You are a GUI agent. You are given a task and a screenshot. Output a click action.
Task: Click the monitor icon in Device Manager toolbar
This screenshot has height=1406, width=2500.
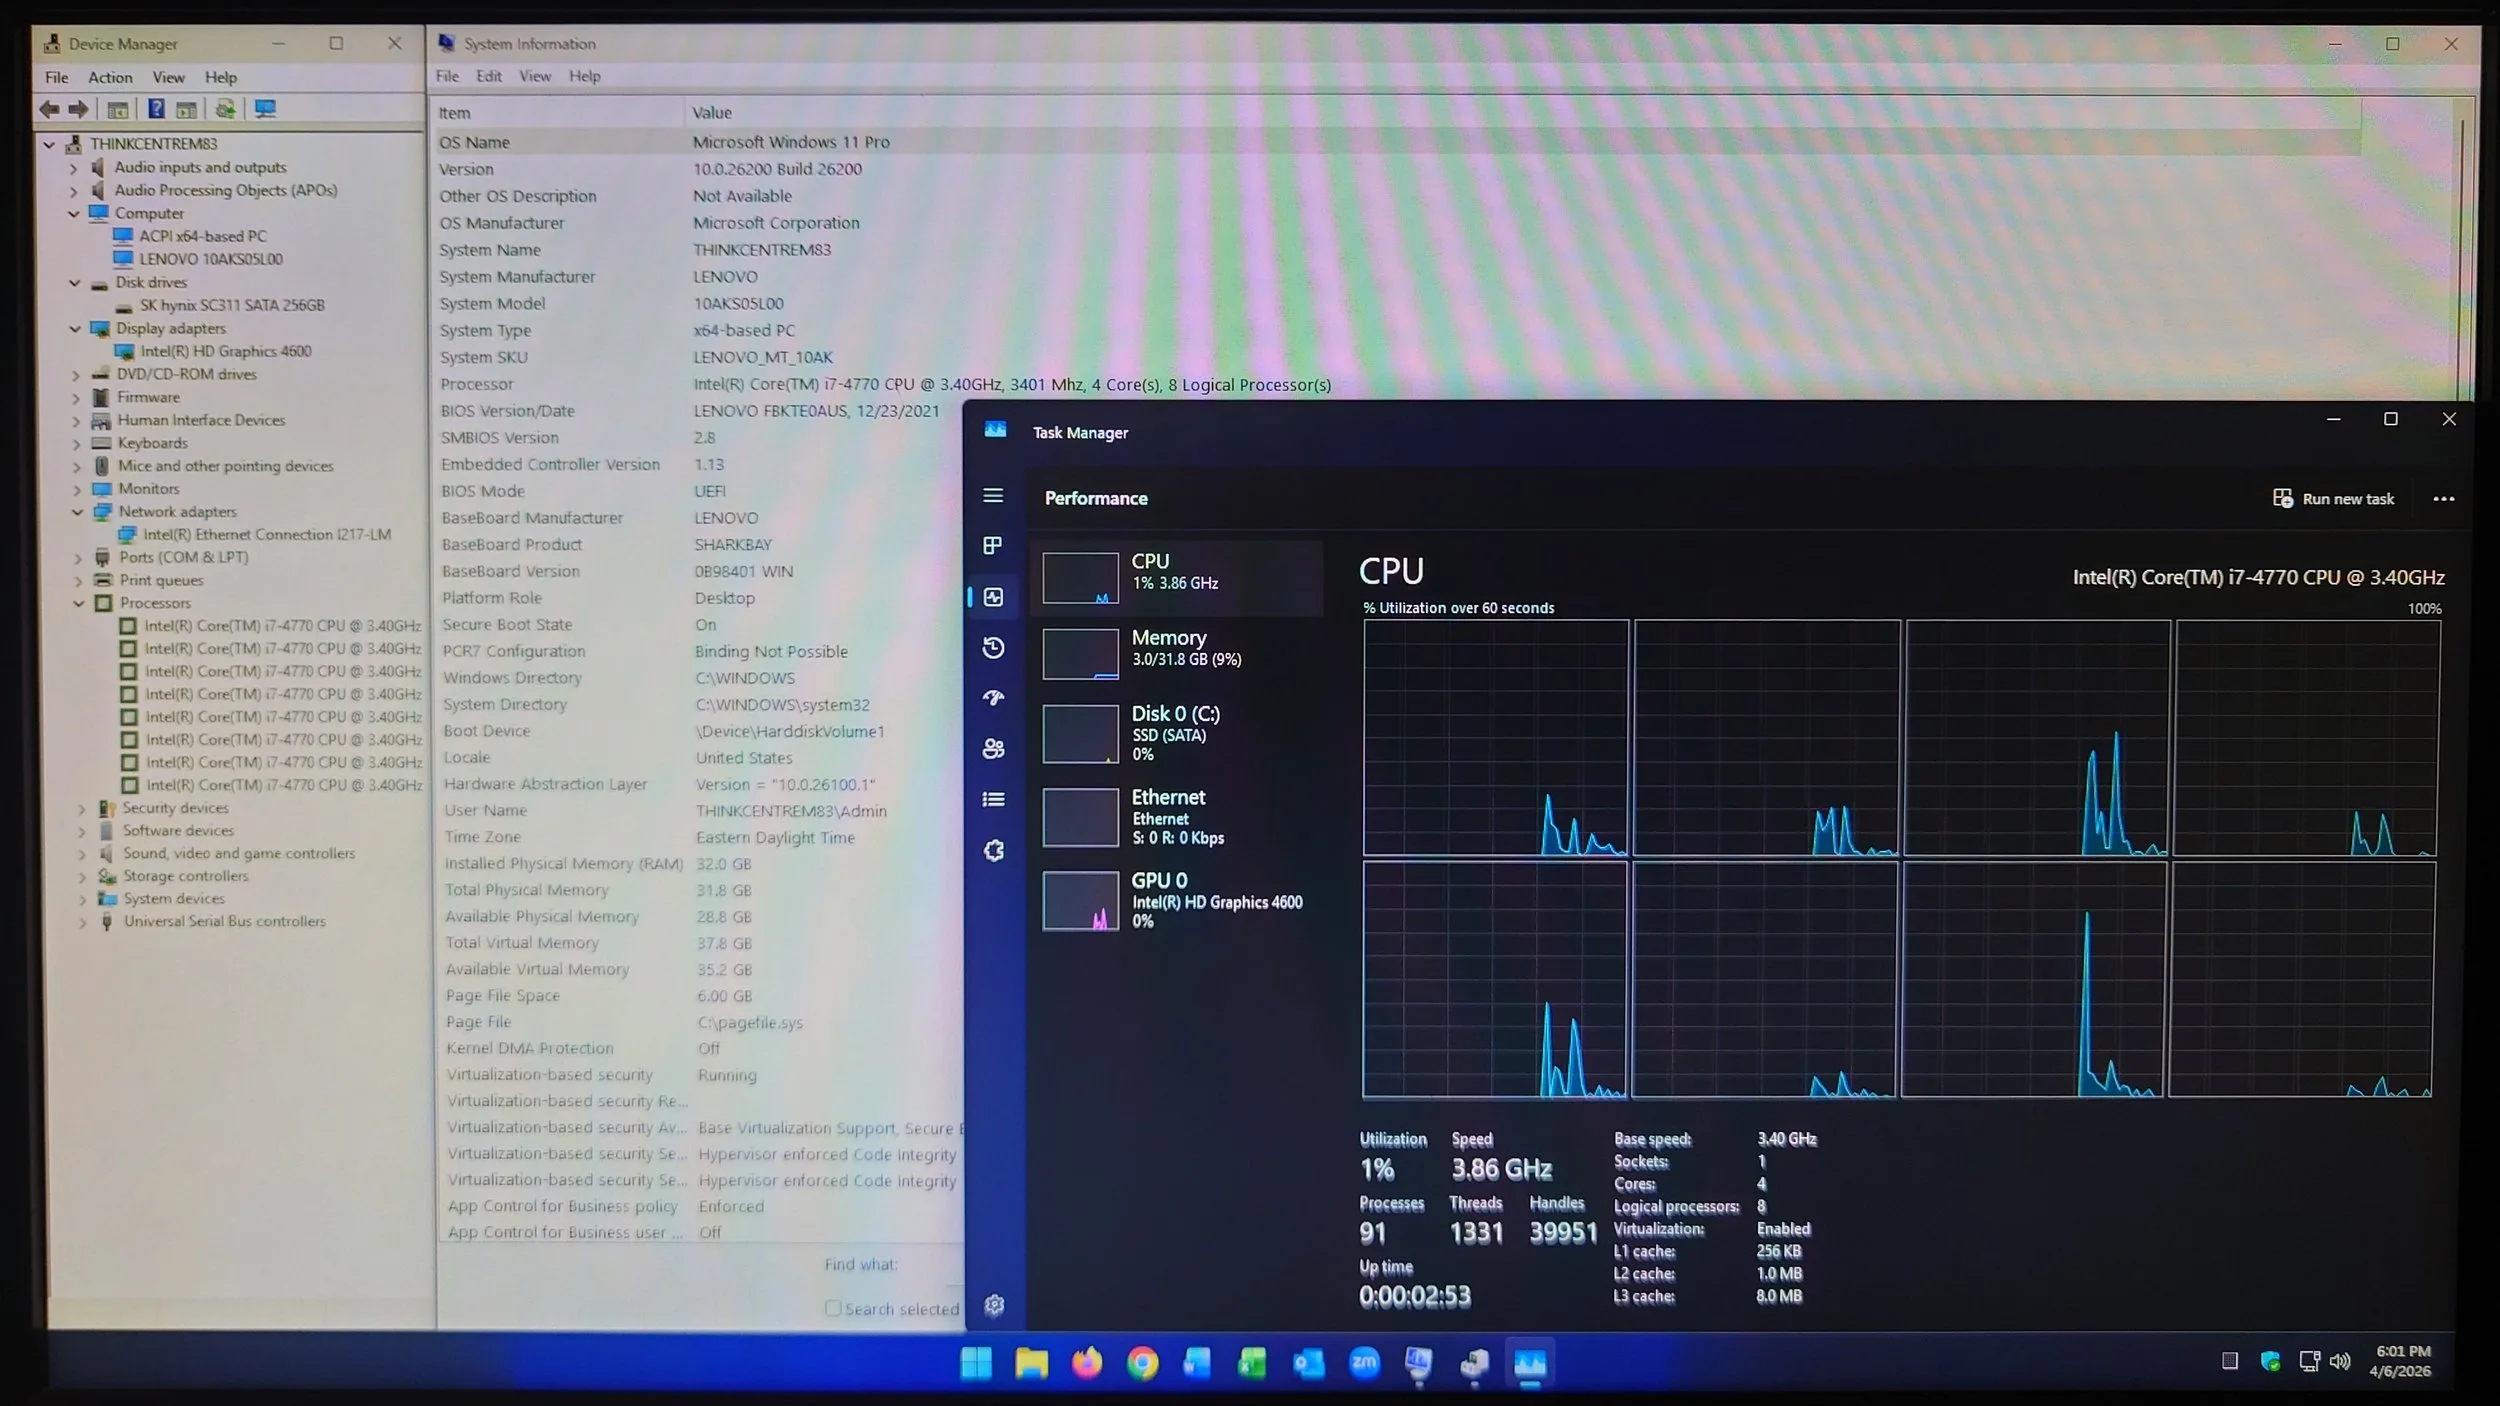(x=265, y=109)
